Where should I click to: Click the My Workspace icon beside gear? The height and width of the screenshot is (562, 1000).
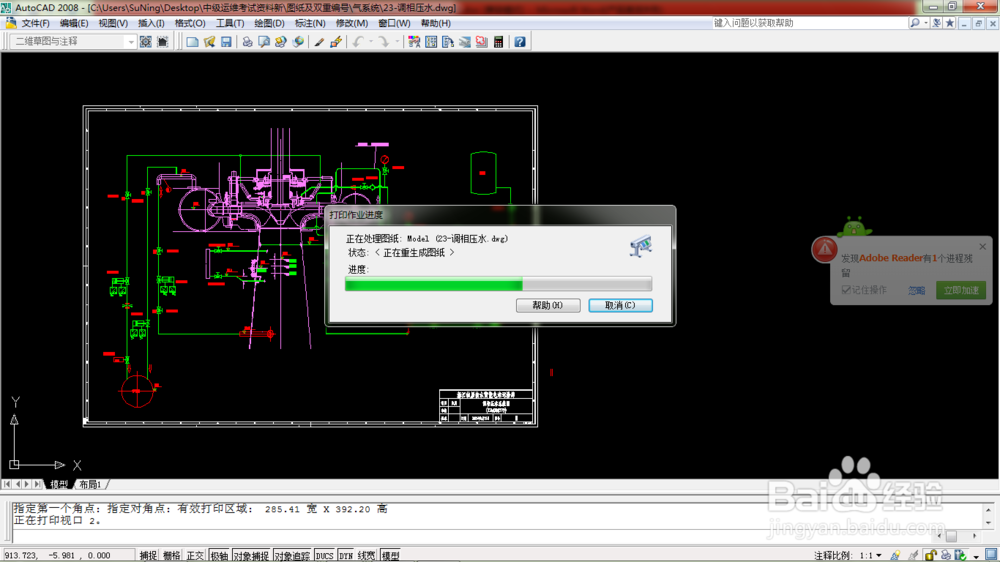(163, 42)
